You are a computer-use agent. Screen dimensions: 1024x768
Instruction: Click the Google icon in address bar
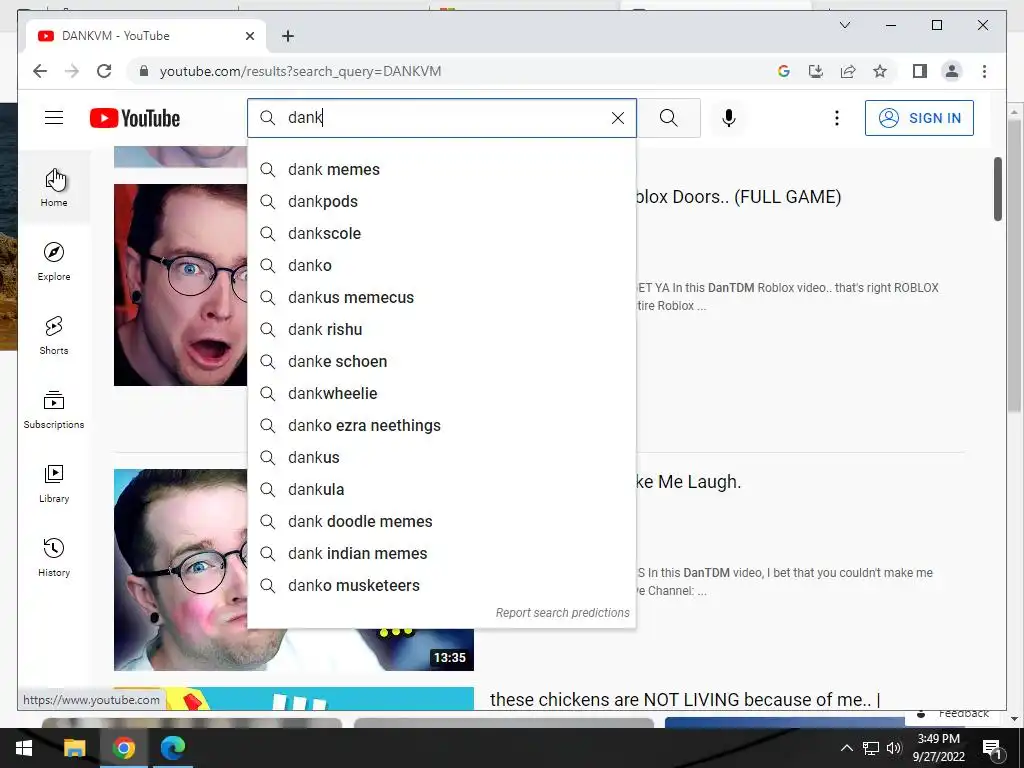[784, 71]
